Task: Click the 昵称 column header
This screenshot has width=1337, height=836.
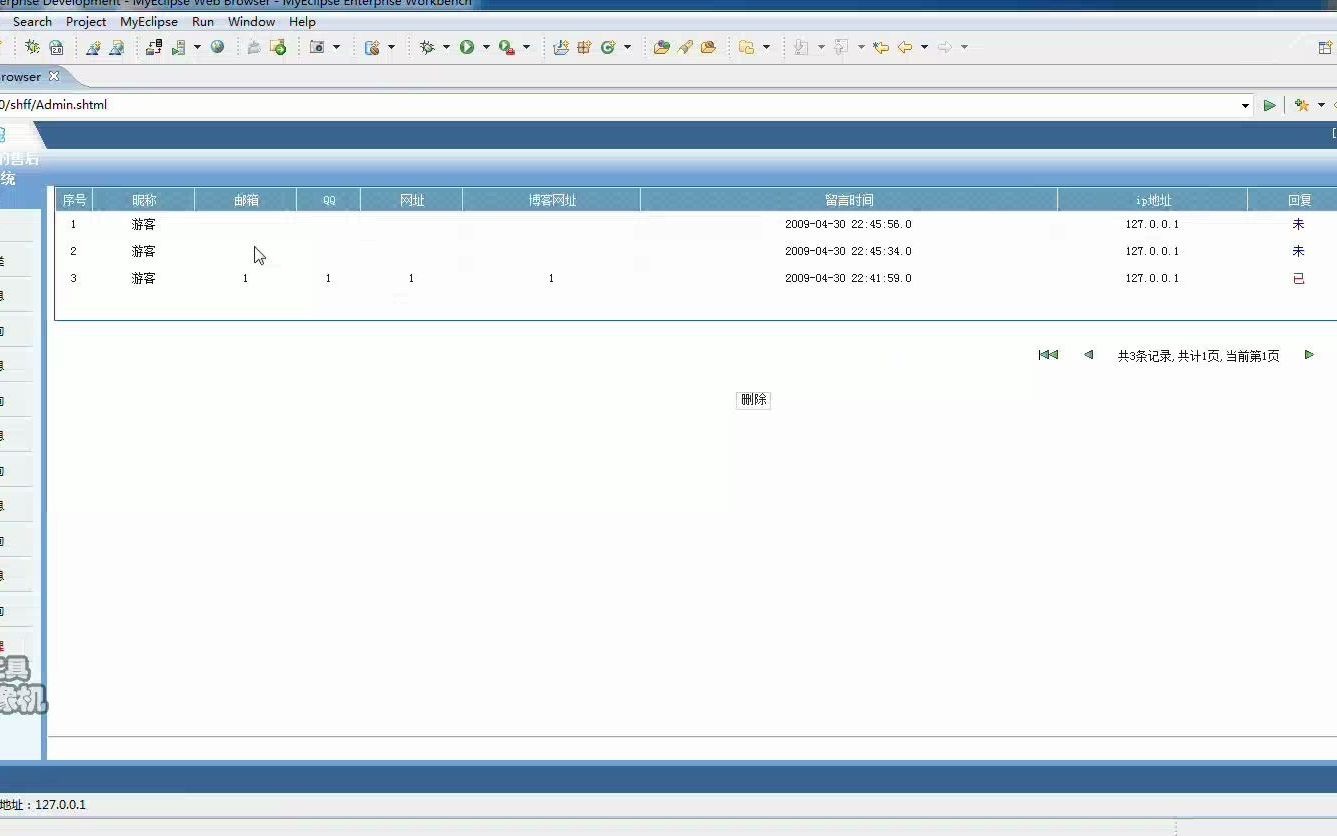Action: click(144, 200)
